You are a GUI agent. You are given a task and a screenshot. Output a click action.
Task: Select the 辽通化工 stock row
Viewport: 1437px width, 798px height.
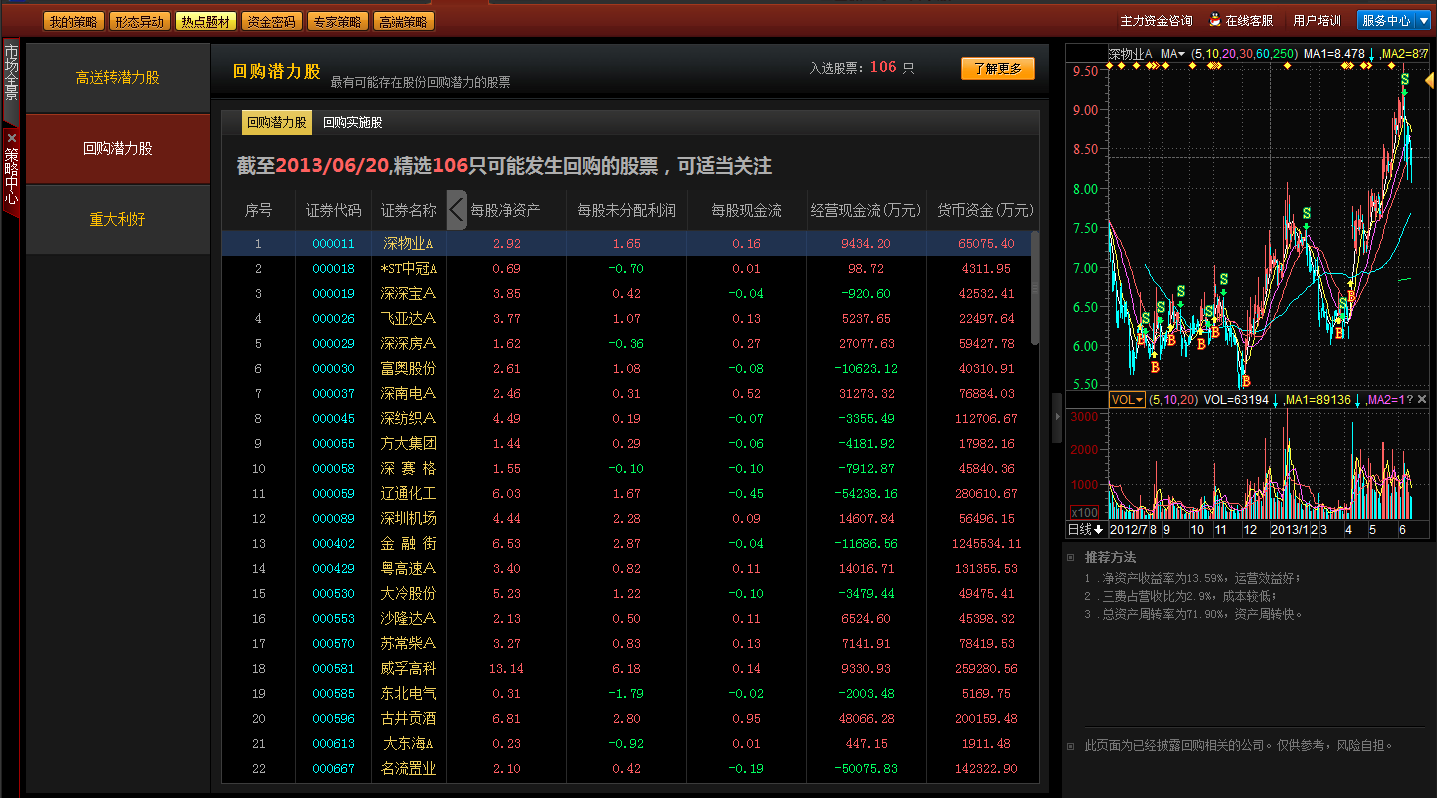pyautogui.click(x=625, y=493)
